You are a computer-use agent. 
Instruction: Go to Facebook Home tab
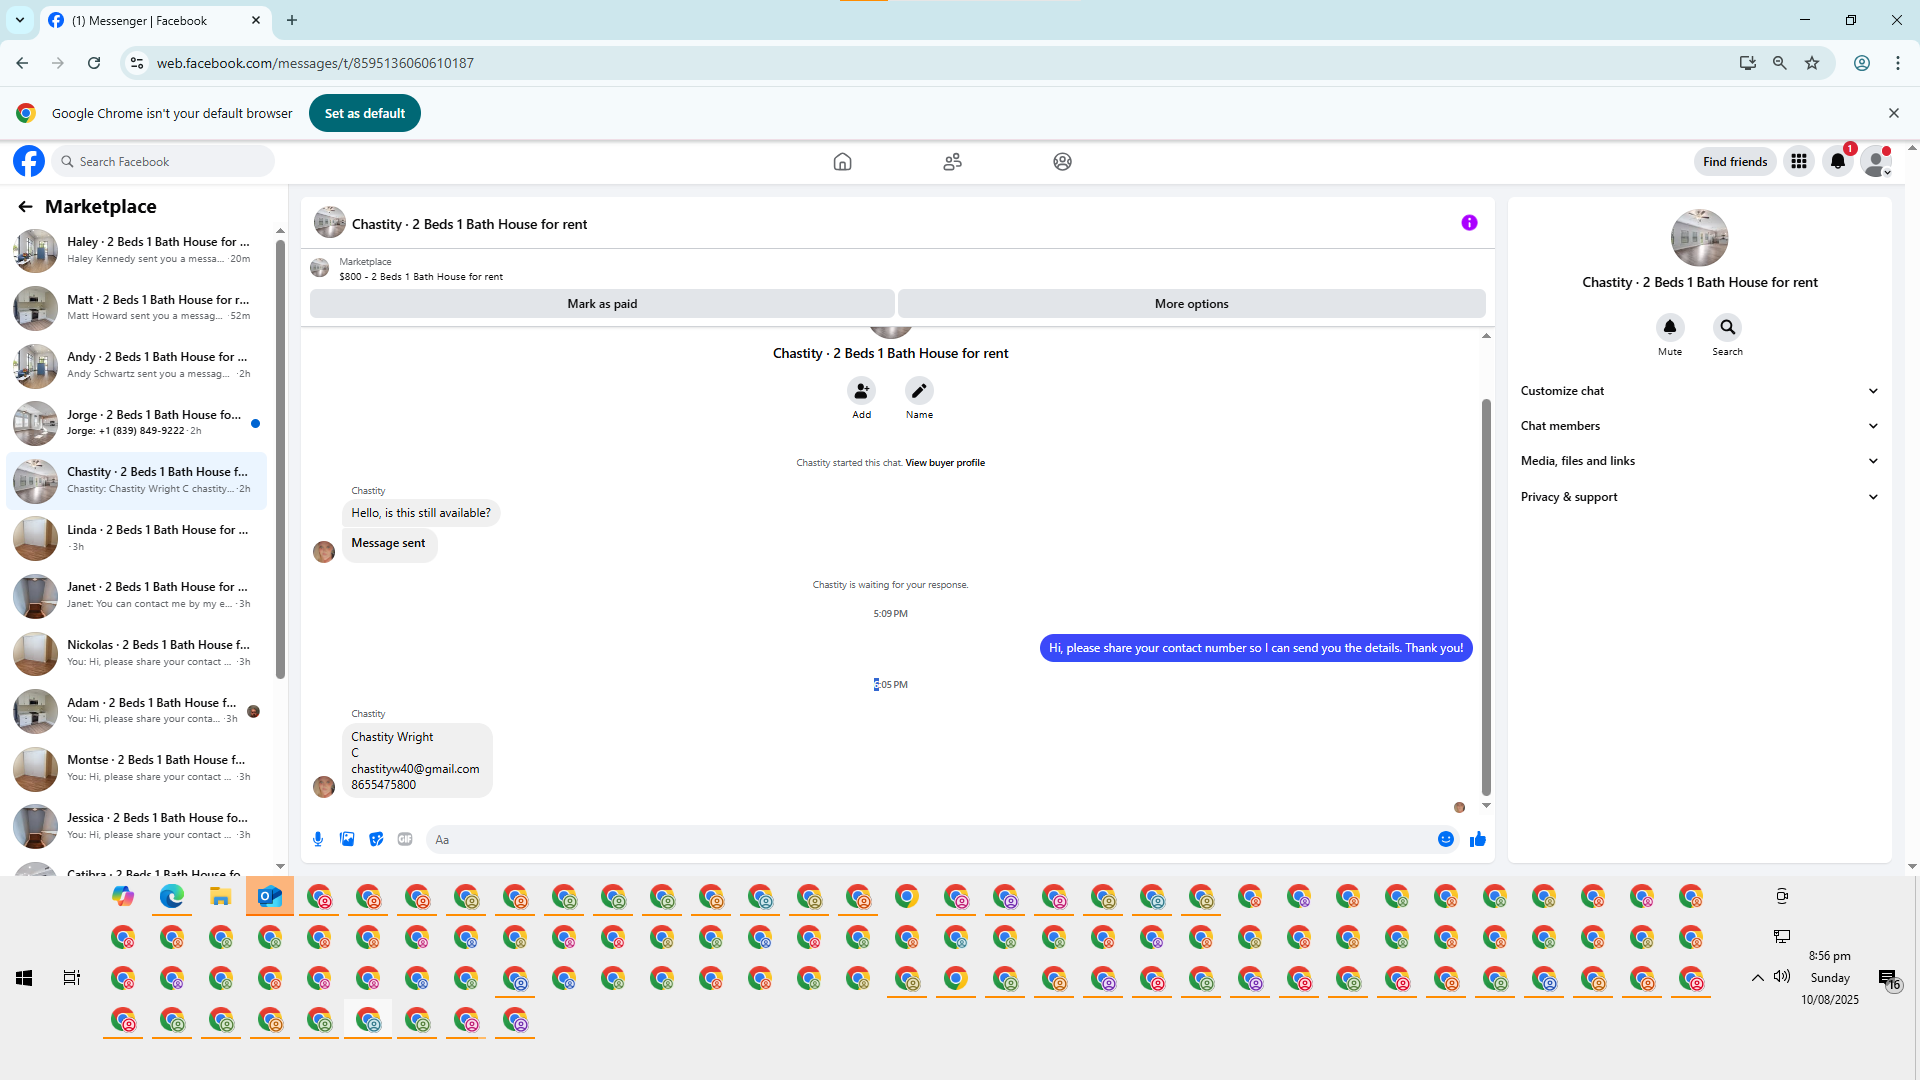pyautogui.click(x=842, y=161)
